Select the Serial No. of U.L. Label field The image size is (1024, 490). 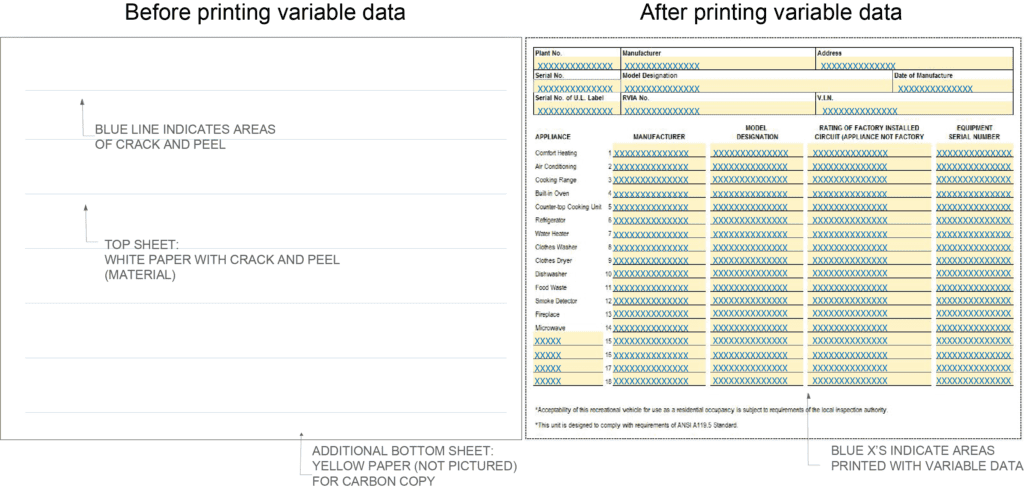point(576,111)
